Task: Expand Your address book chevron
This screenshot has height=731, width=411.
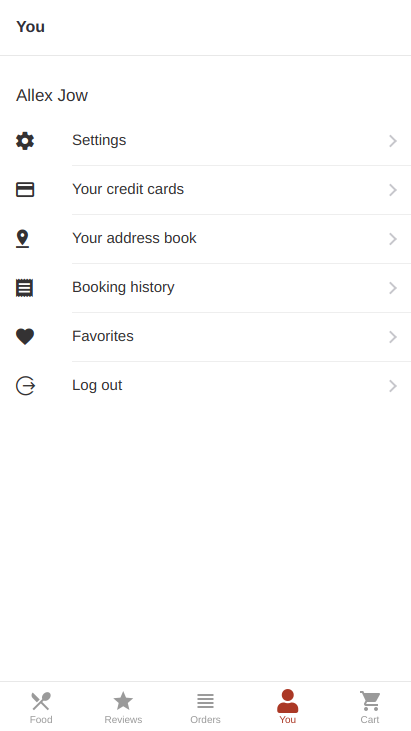Action: pyautogui.click(x=393, y=239)
